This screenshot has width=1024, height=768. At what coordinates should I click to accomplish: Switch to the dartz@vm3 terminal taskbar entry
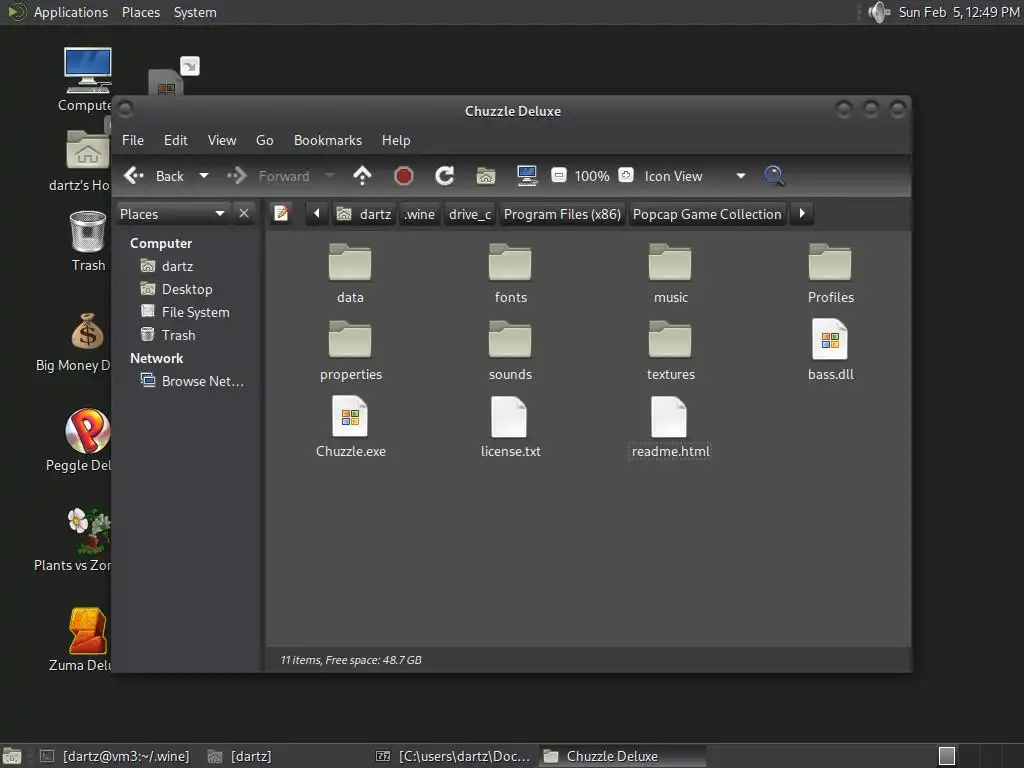pos(116,756)
